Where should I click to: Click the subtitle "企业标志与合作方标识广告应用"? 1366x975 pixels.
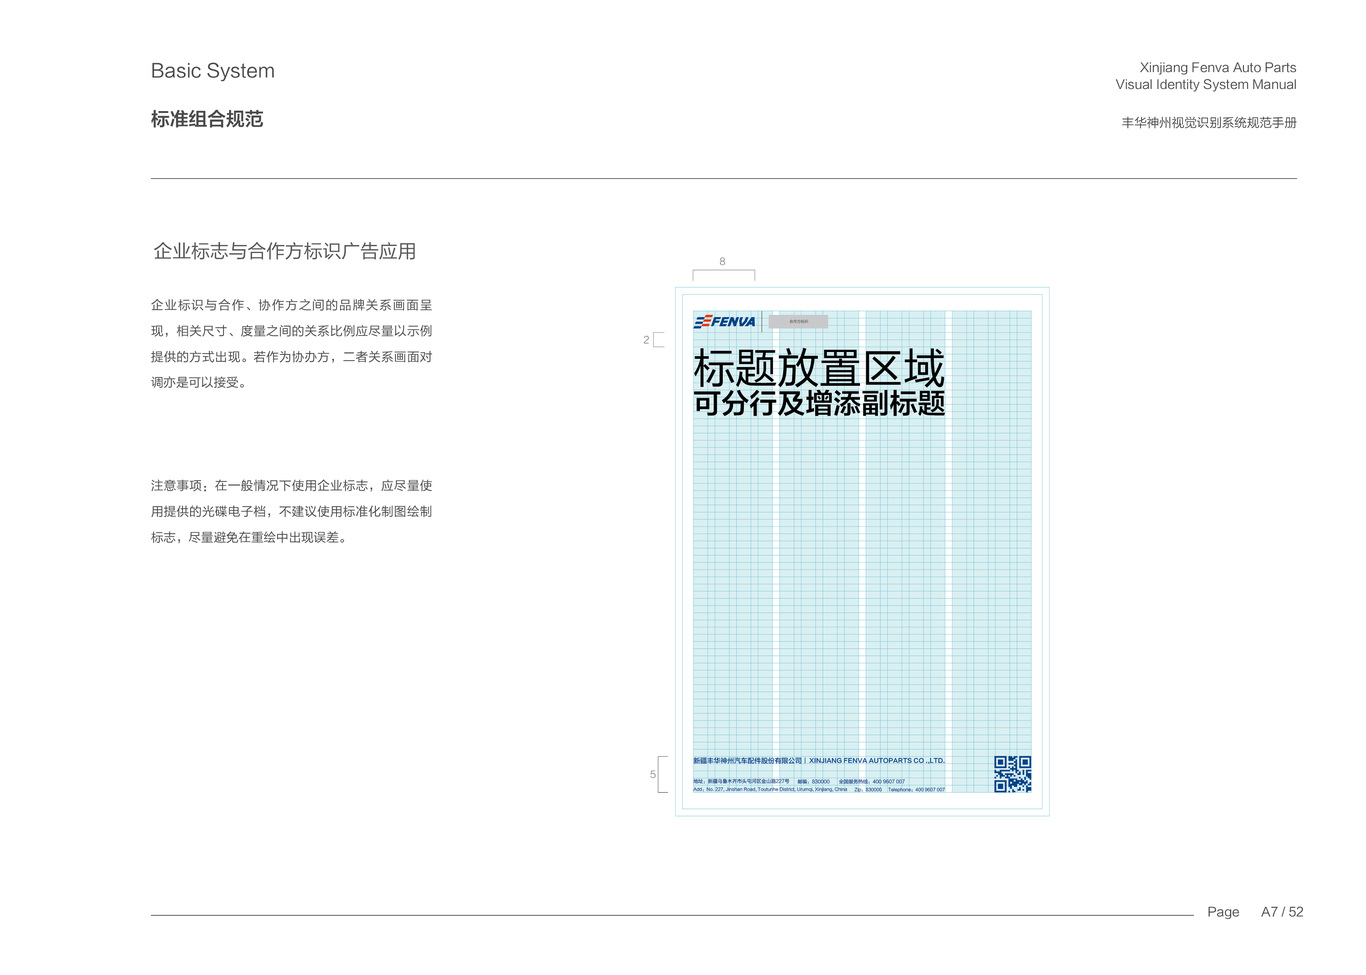coord(284,251)
